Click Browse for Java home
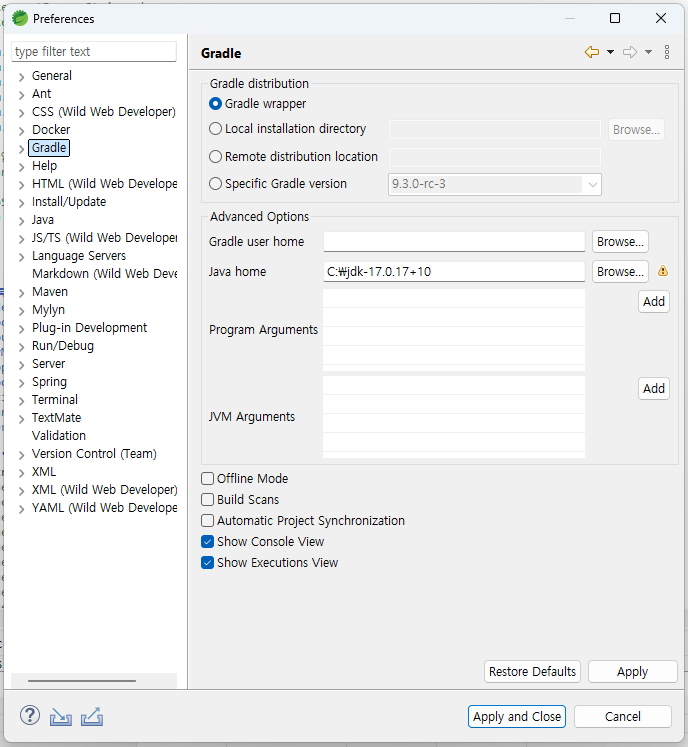The height and width of the screenshot is (747, 688). pos(620,272)
